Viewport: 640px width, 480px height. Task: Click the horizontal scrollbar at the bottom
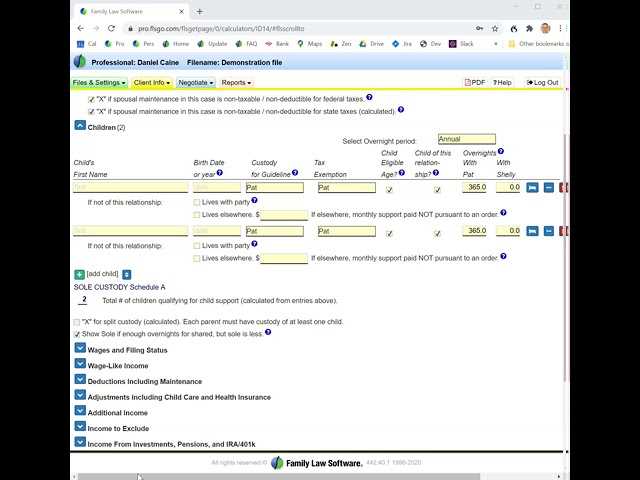pyautogui.click(x=279, y=476)
